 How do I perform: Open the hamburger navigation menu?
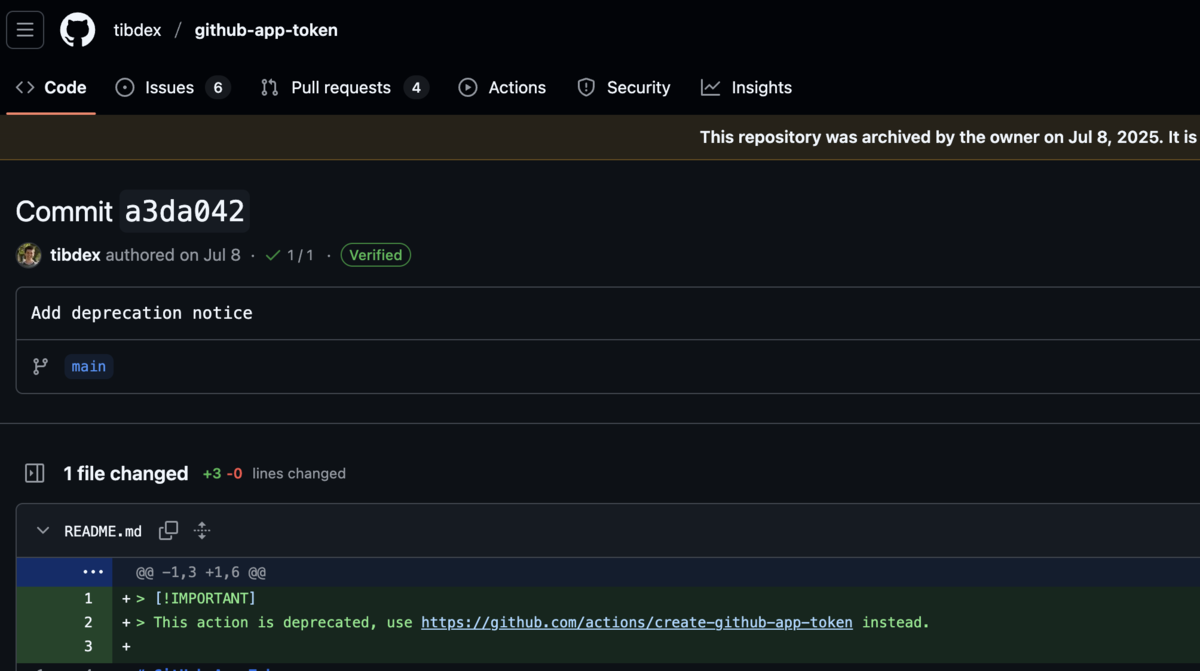tap(25, 30)
